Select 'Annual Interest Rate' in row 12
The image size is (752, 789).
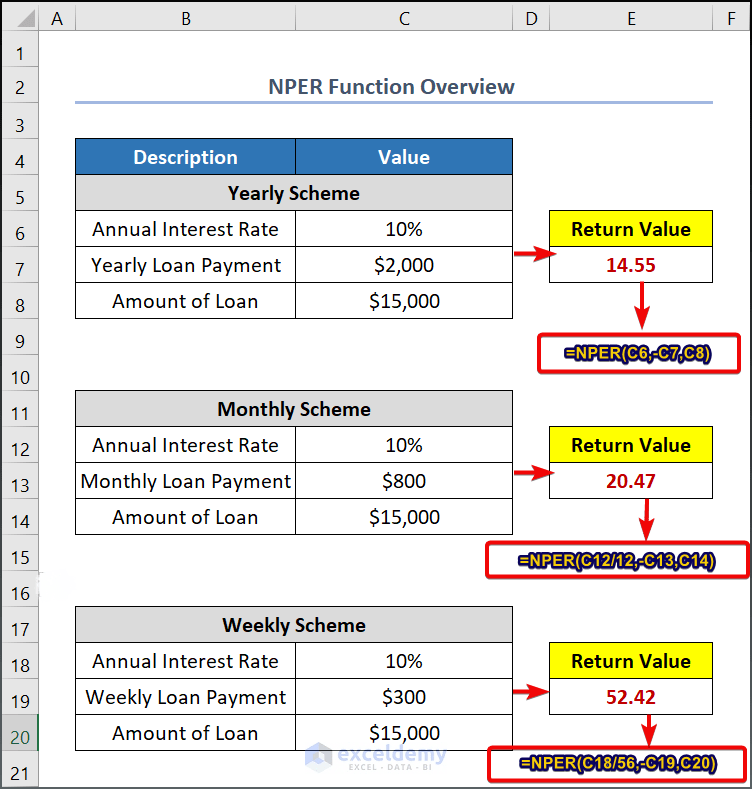185,445
